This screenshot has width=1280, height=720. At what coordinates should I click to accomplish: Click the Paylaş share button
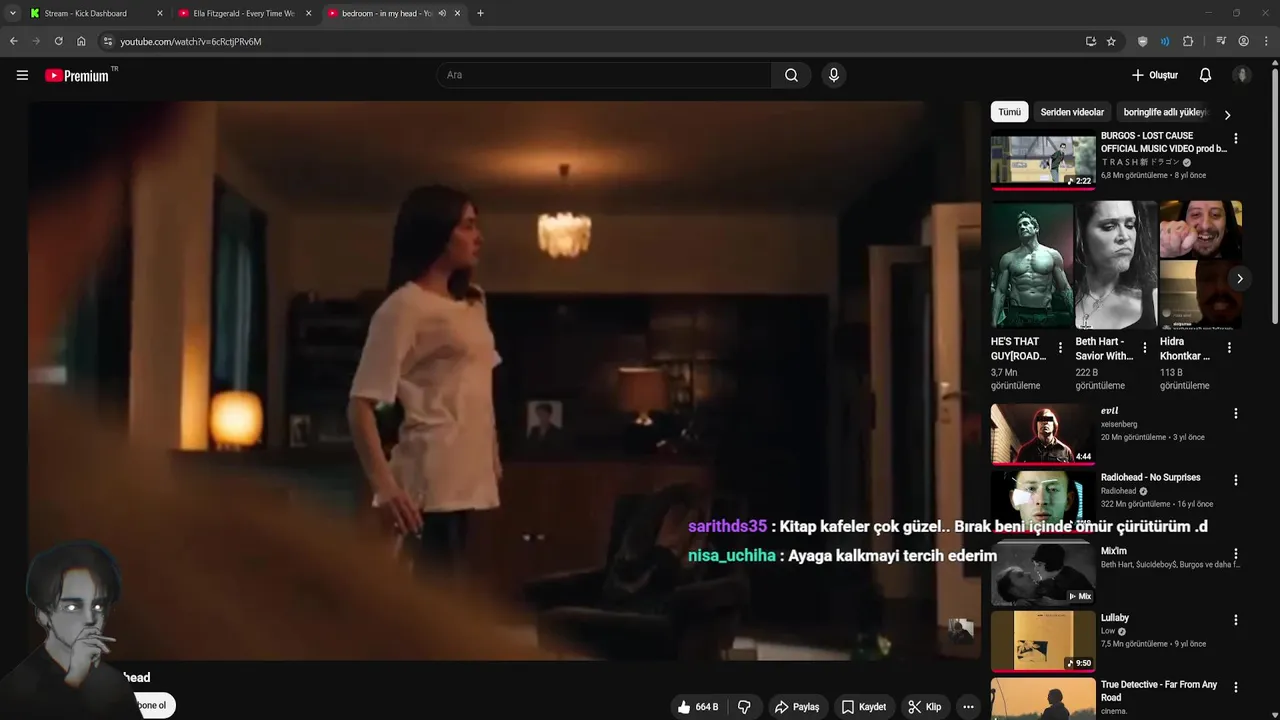click(796, 707)
